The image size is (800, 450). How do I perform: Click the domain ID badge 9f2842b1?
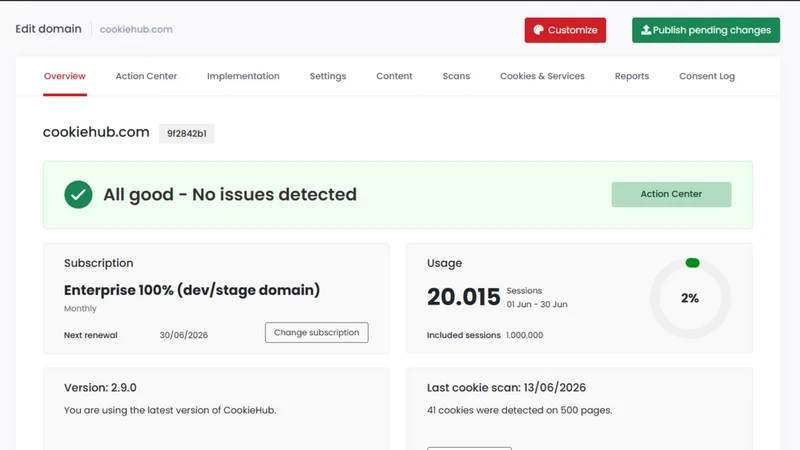pyautogui.click(x=187, y=134)
